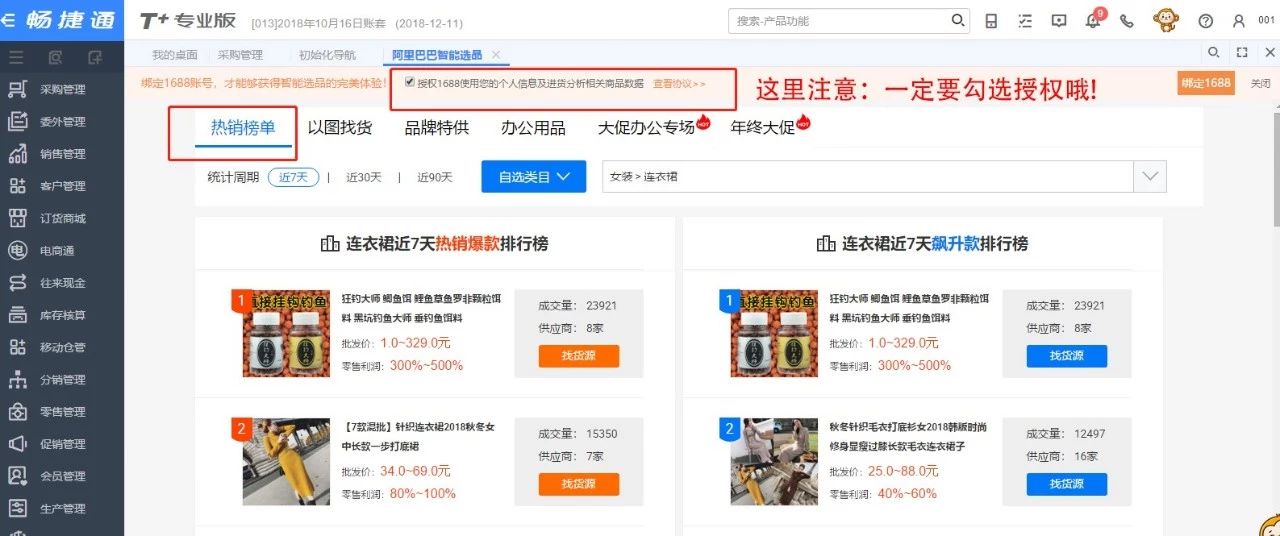1280x536 pixels.
Task: Select the 大促办公专场 section tab
Action: click(x=646, y=127)
